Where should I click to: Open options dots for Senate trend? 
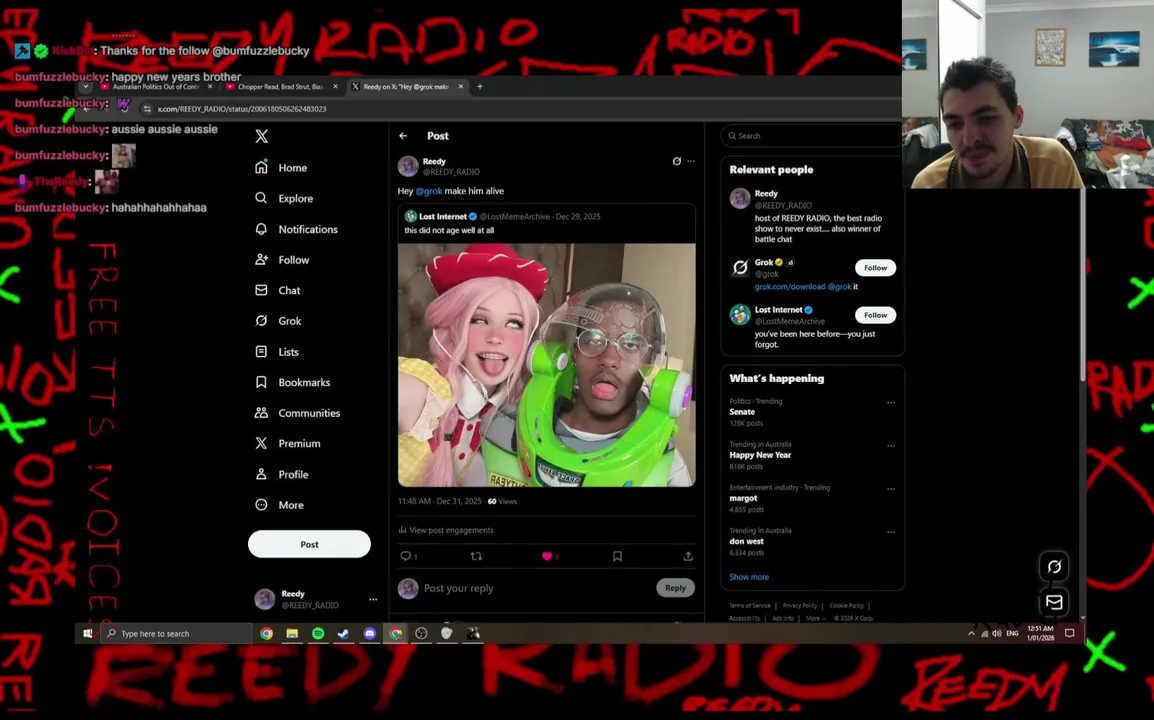[x=891, y=403]
